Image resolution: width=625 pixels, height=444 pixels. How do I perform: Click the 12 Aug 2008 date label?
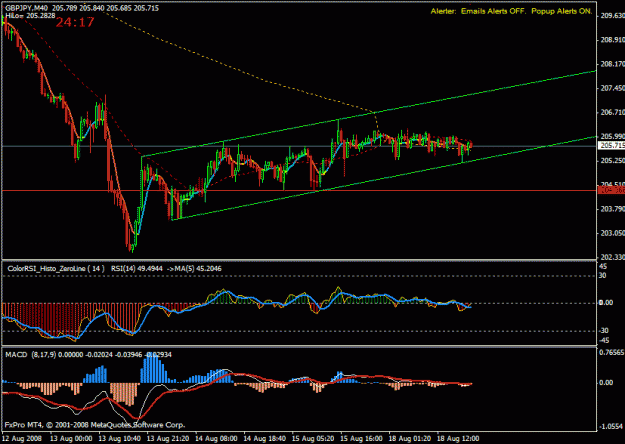22,438
